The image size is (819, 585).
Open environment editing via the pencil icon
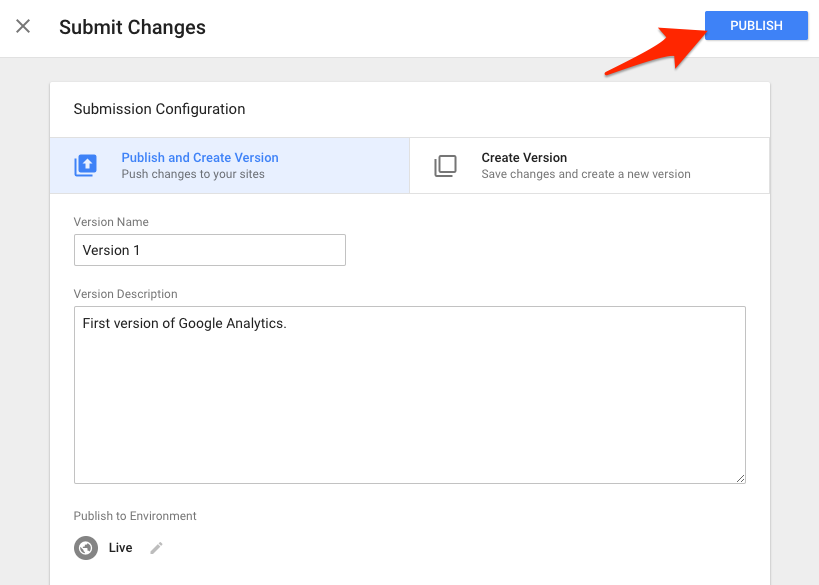(156, 547)
